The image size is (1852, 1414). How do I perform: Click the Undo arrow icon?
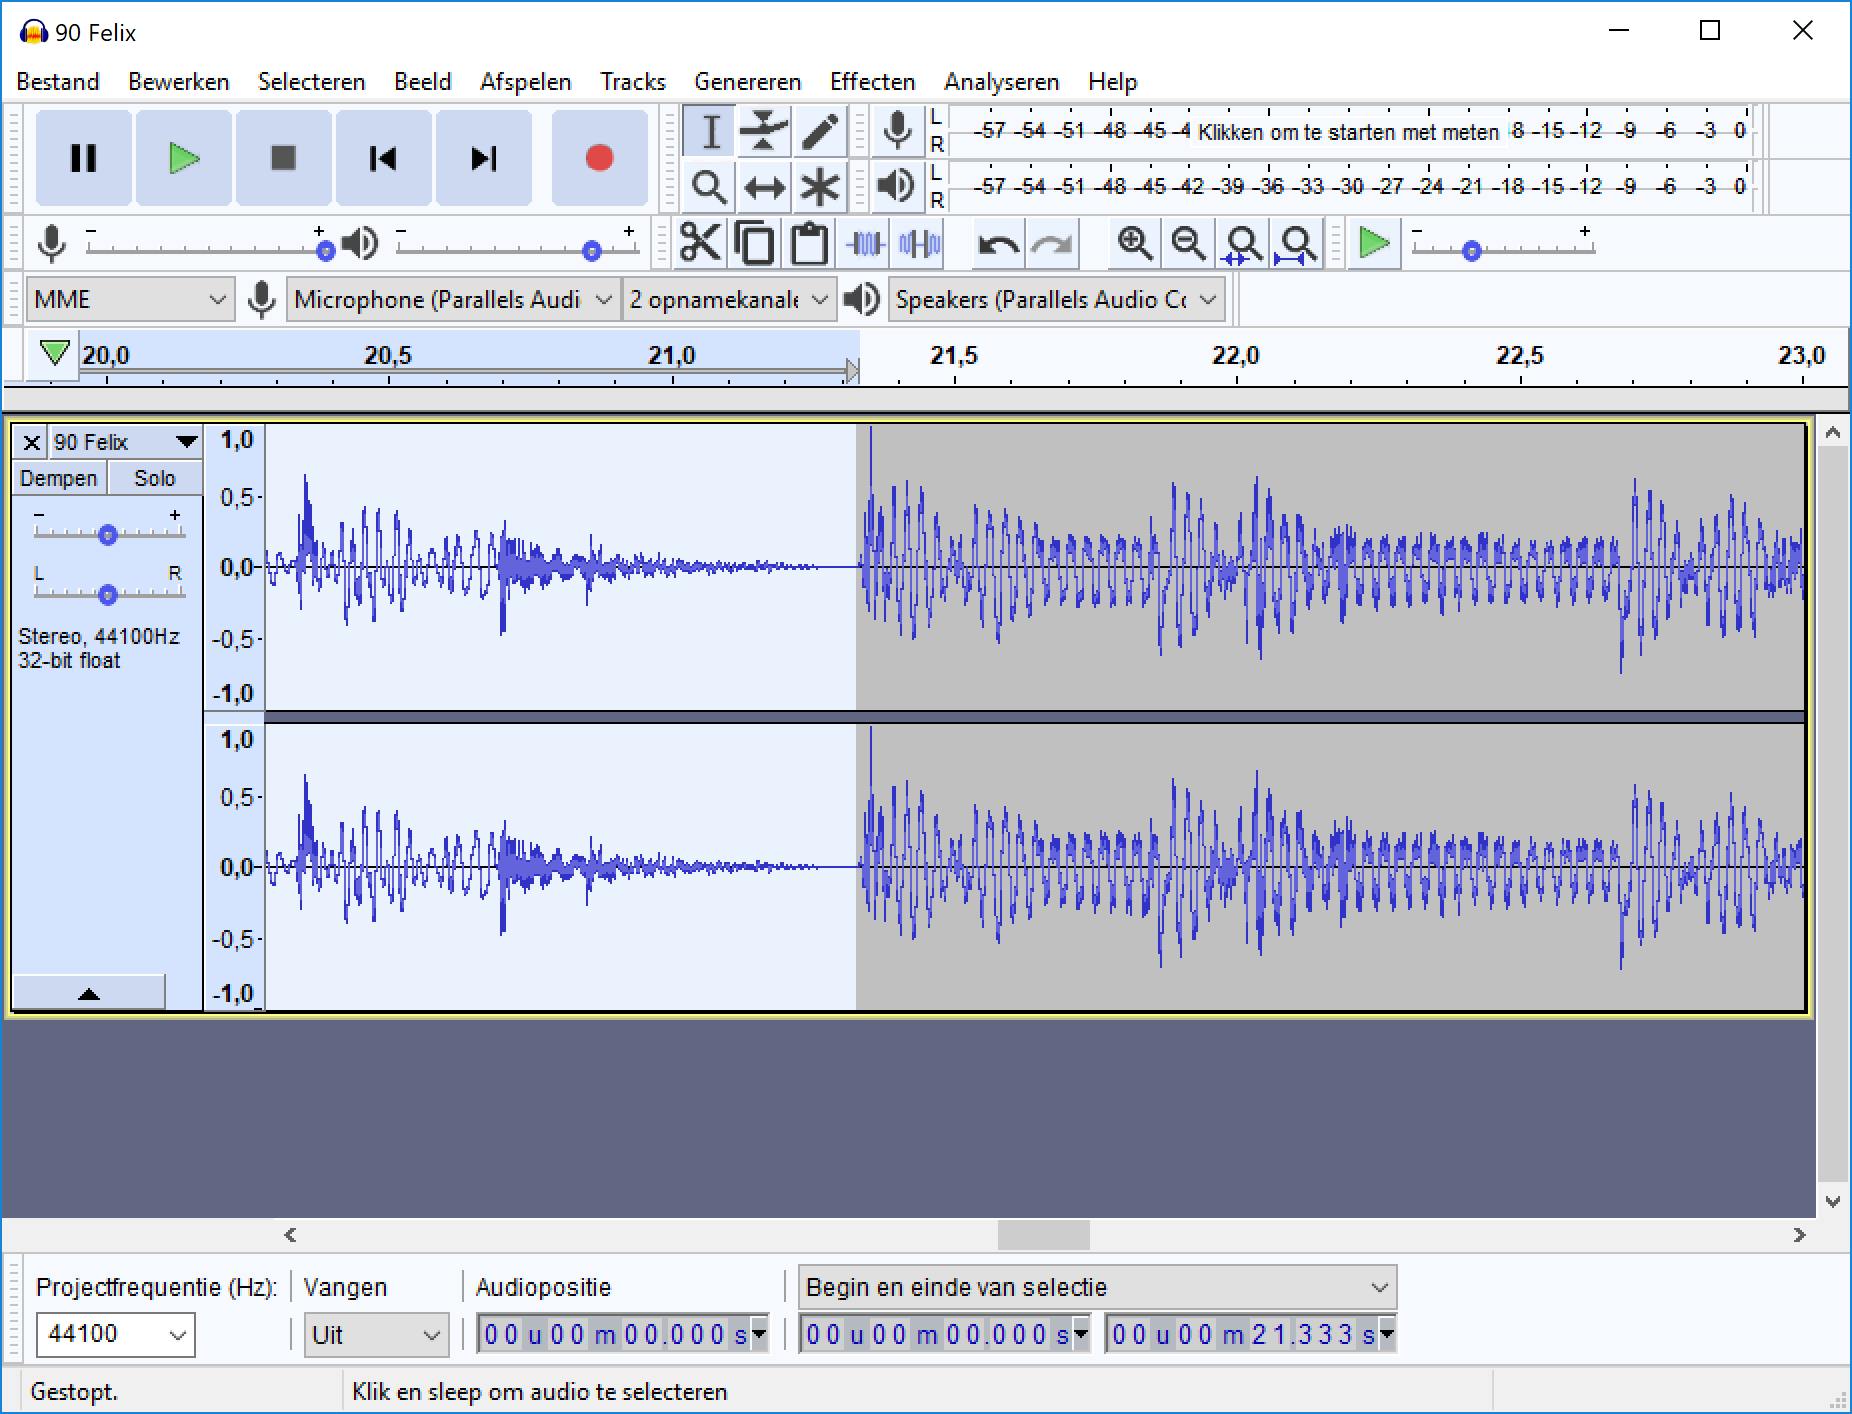(997, 243)
